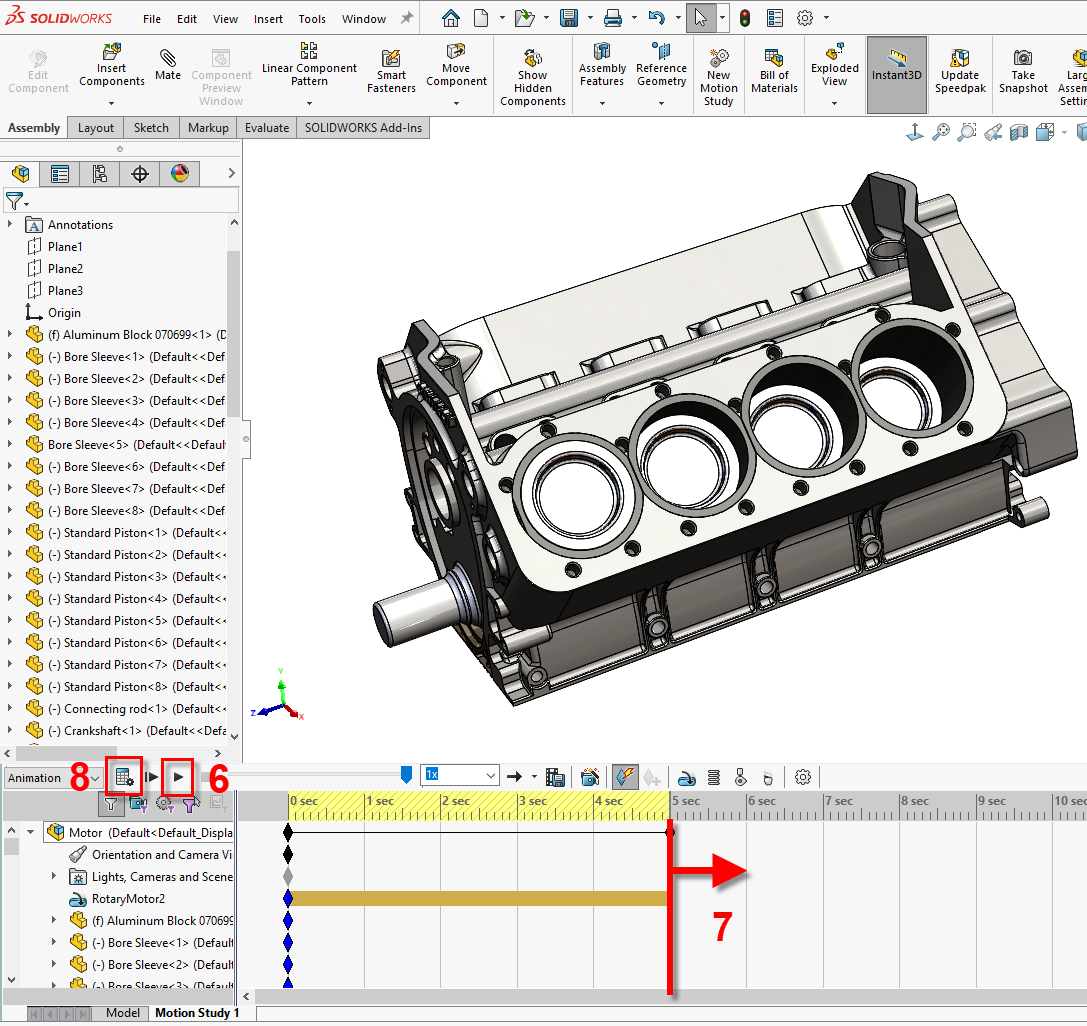This screenshot has width=1087, height=1026.
Task: Toggle Instant3D mode
Action: 896,74
